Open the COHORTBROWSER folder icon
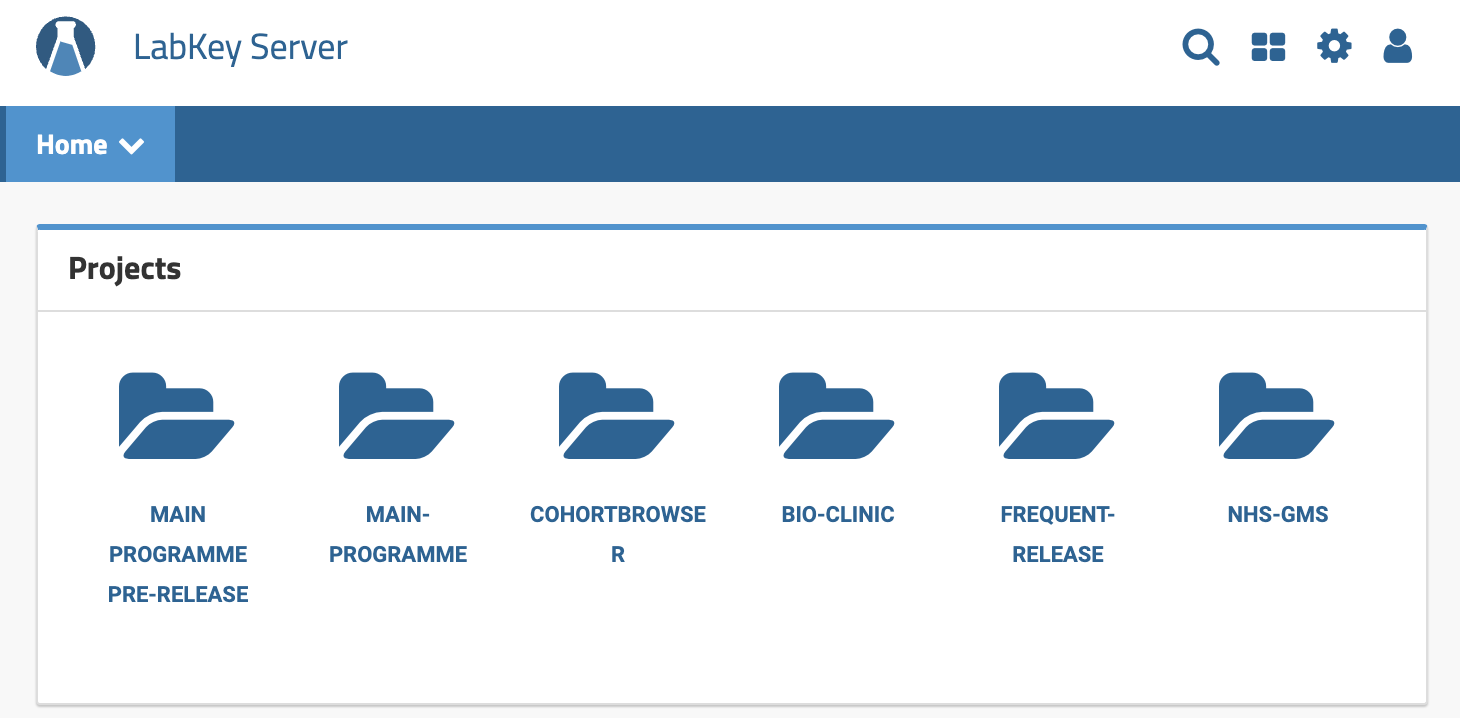The image size is (1460, 718). 617,416
